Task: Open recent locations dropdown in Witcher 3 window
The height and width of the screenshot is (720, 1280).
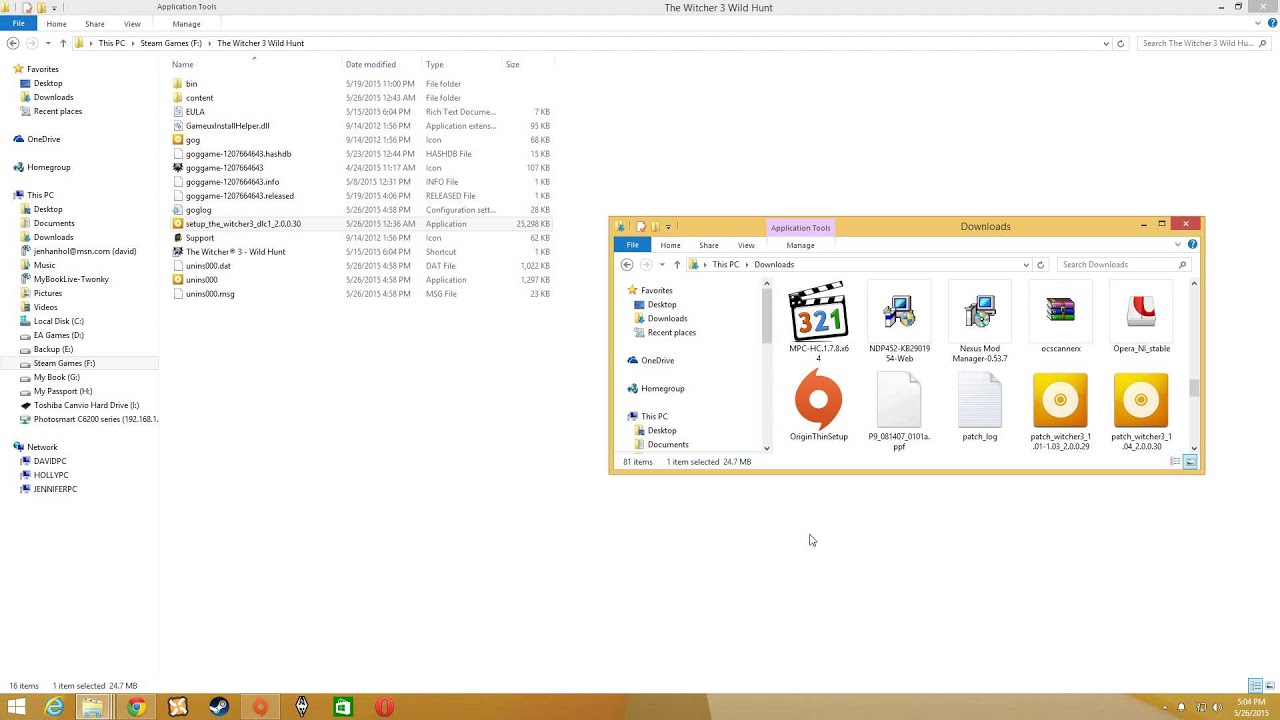Action: click(x=47, y=43)
